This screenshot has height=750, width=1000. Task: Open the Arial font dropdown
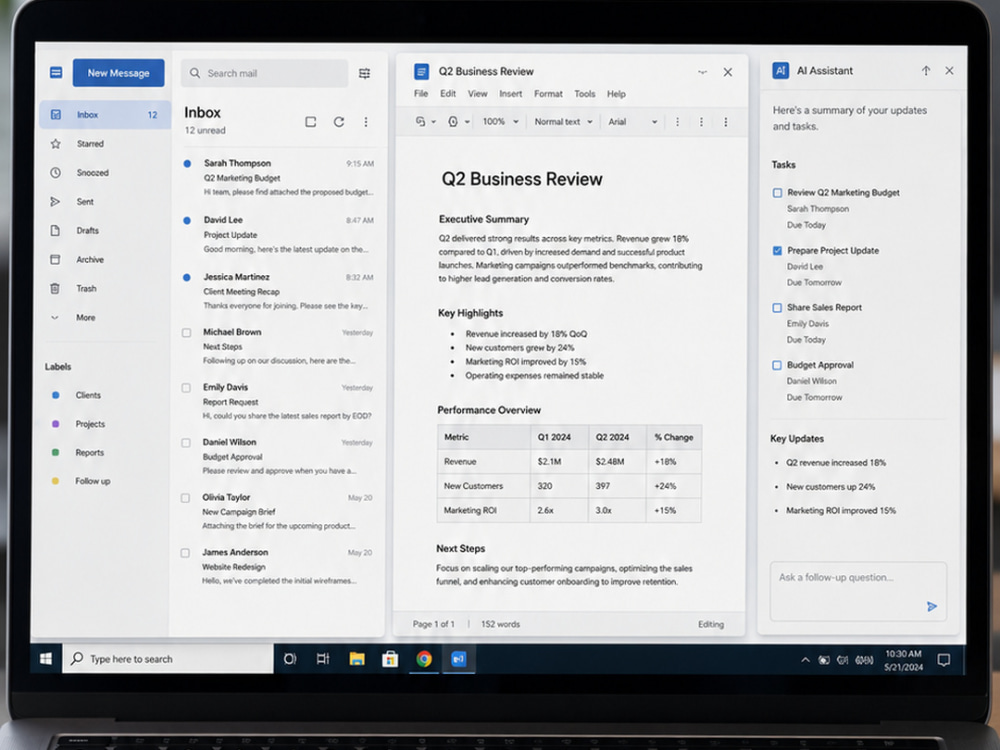633,122
